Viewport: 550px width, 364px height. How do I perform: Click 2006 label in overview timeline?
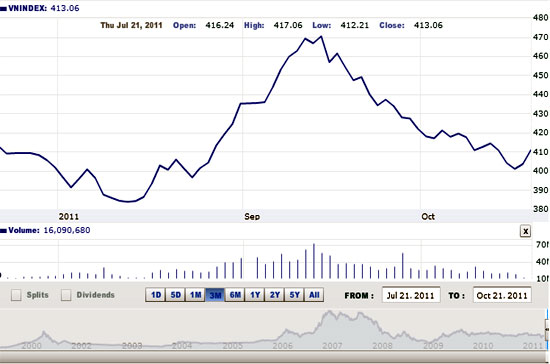(283, 345)
